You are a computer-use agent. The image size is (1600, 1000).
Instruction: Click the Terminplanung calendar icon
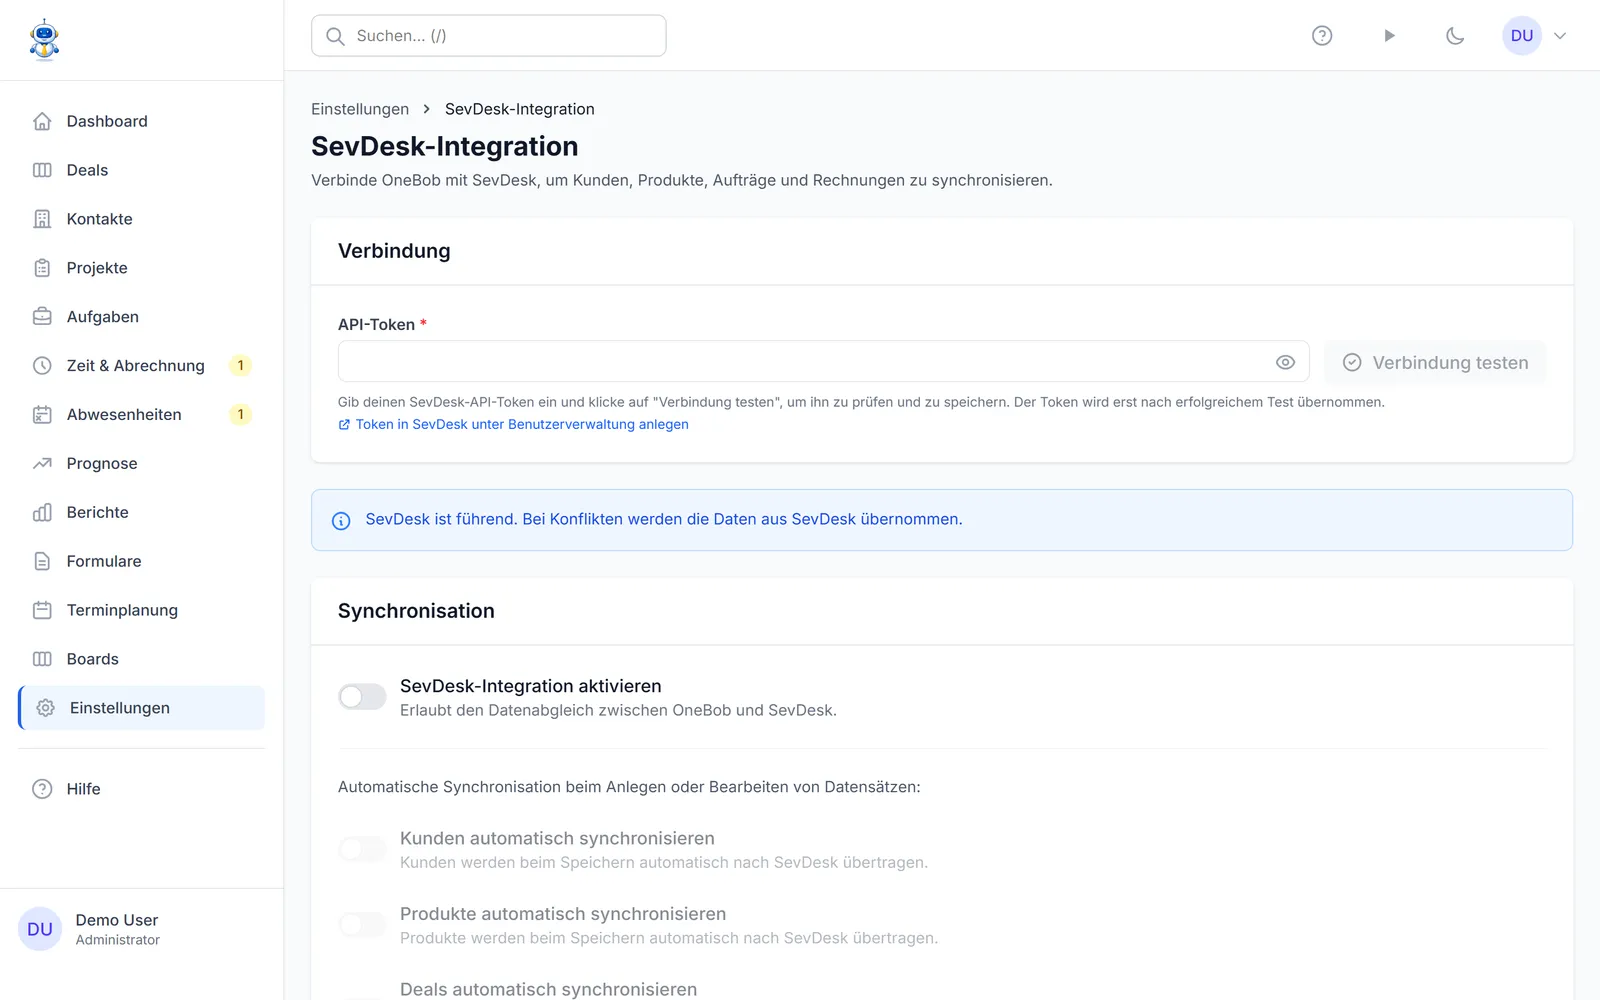[x=42, y=611]
